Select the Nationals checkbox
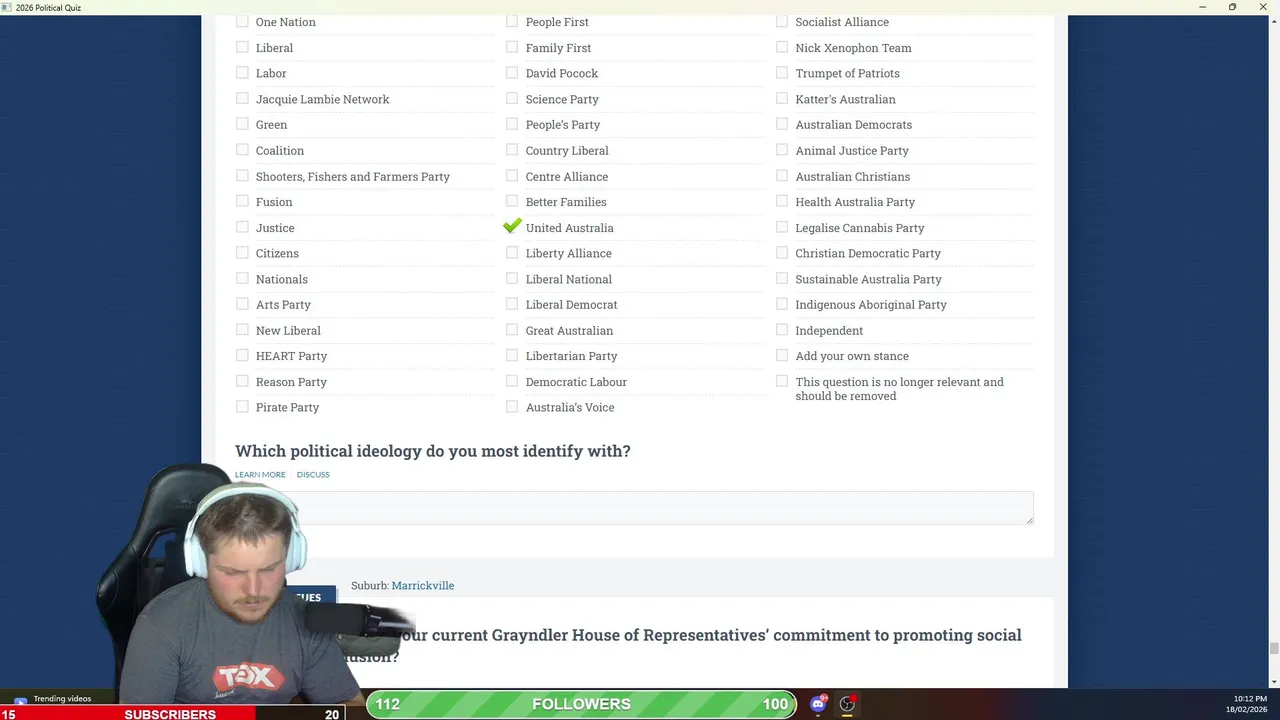Image resolution: width=1280 pixels, height=720 pixels. 242,278
